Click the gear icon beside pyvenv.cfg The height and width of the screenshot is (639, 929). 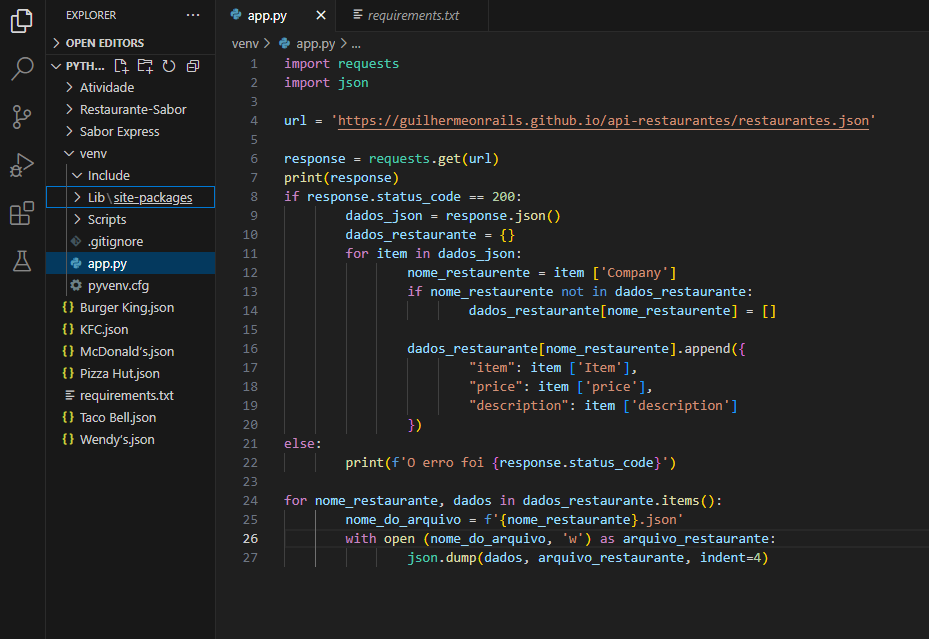point(76,285)
